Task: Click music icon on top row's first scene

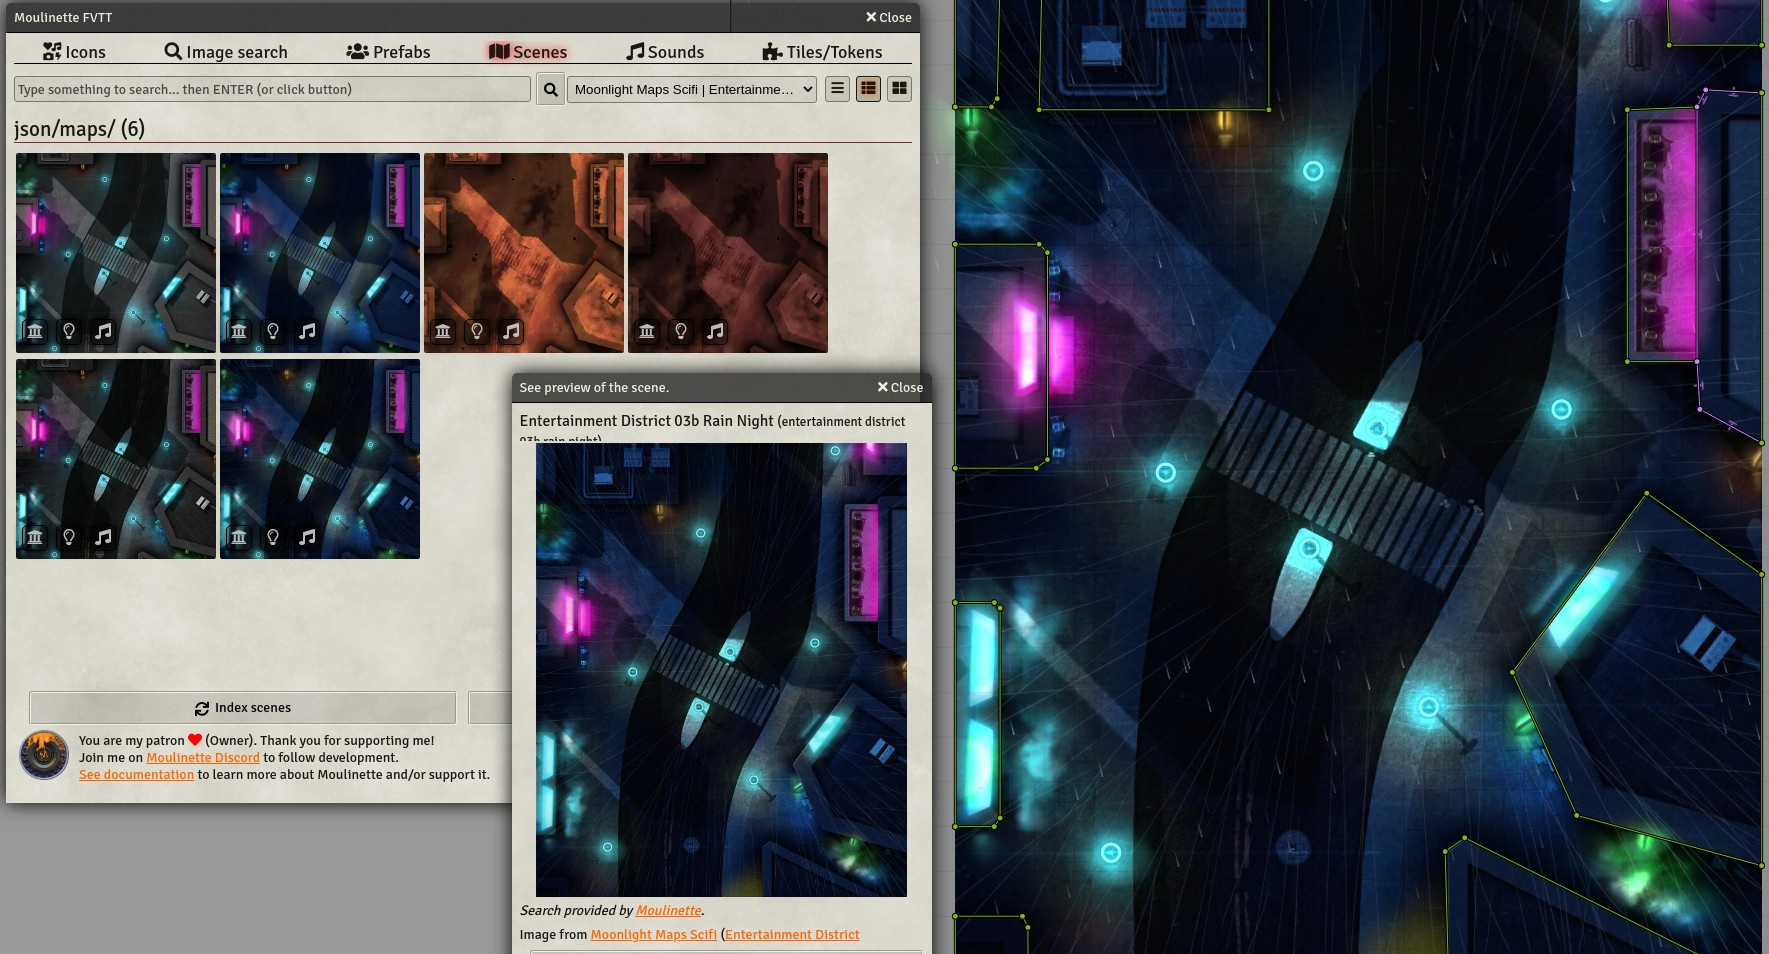Action: tap(103, 331)
